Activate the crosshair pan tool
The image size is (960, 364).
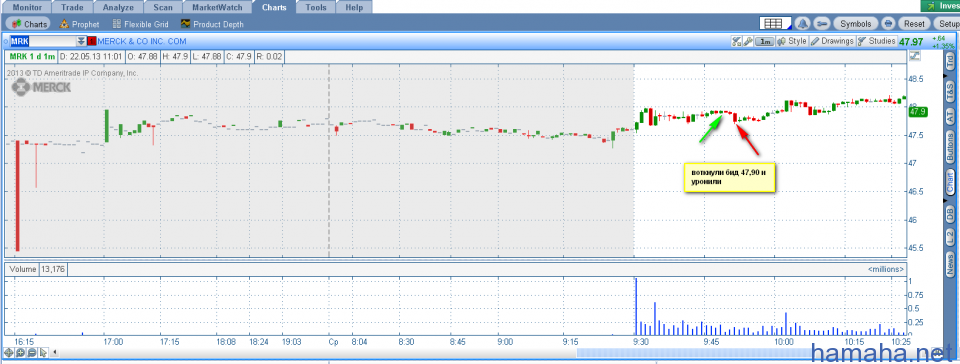(x=9, y=353)
